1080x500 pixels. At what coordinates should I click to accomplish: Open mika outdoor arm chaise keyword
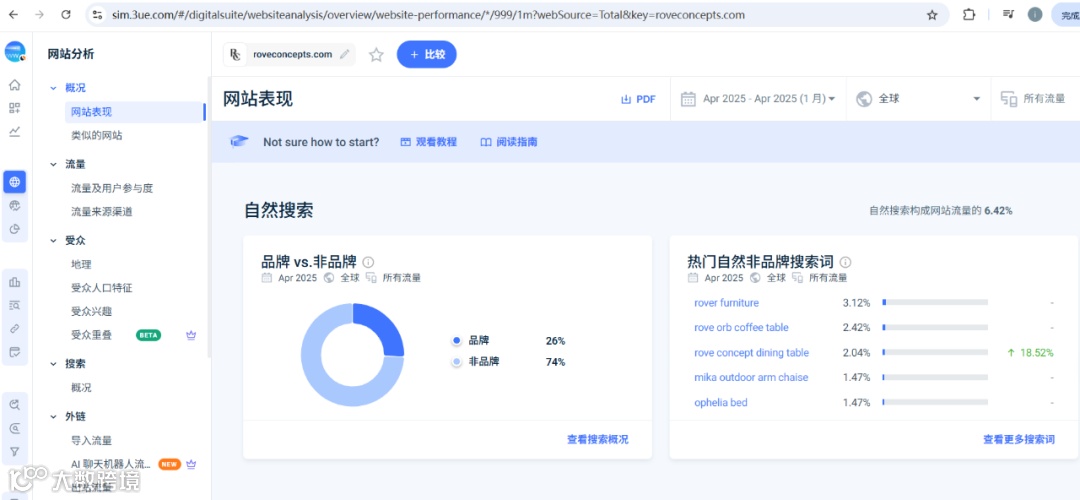pyautogui.click(x=751, y=377)
